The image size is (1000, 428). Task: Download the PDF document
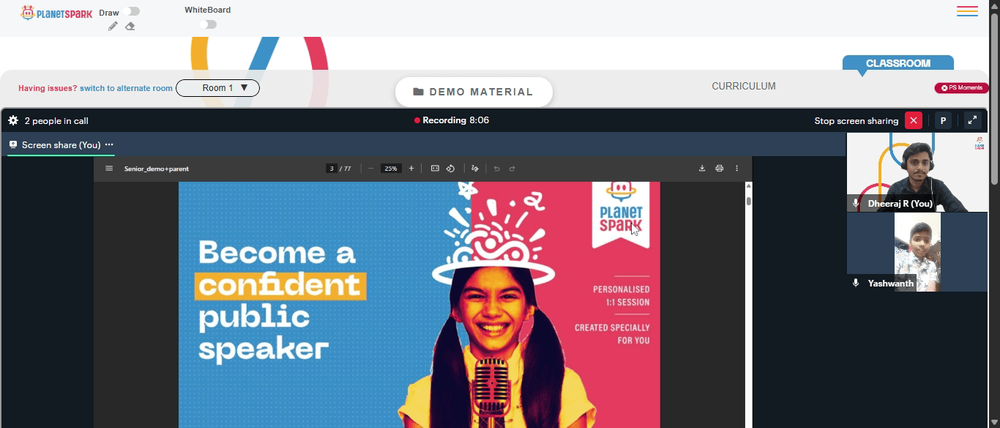click(x=702, y=168)
